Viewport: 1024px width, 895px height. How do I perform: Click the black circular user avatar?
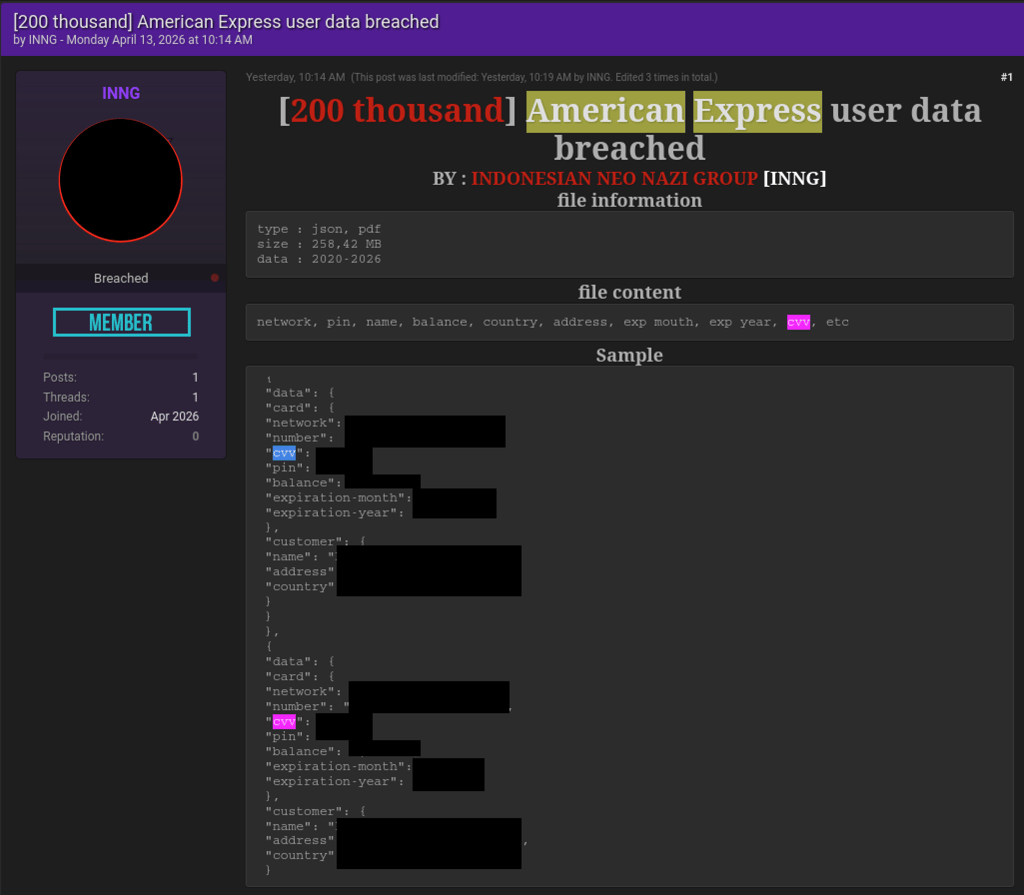121,180
